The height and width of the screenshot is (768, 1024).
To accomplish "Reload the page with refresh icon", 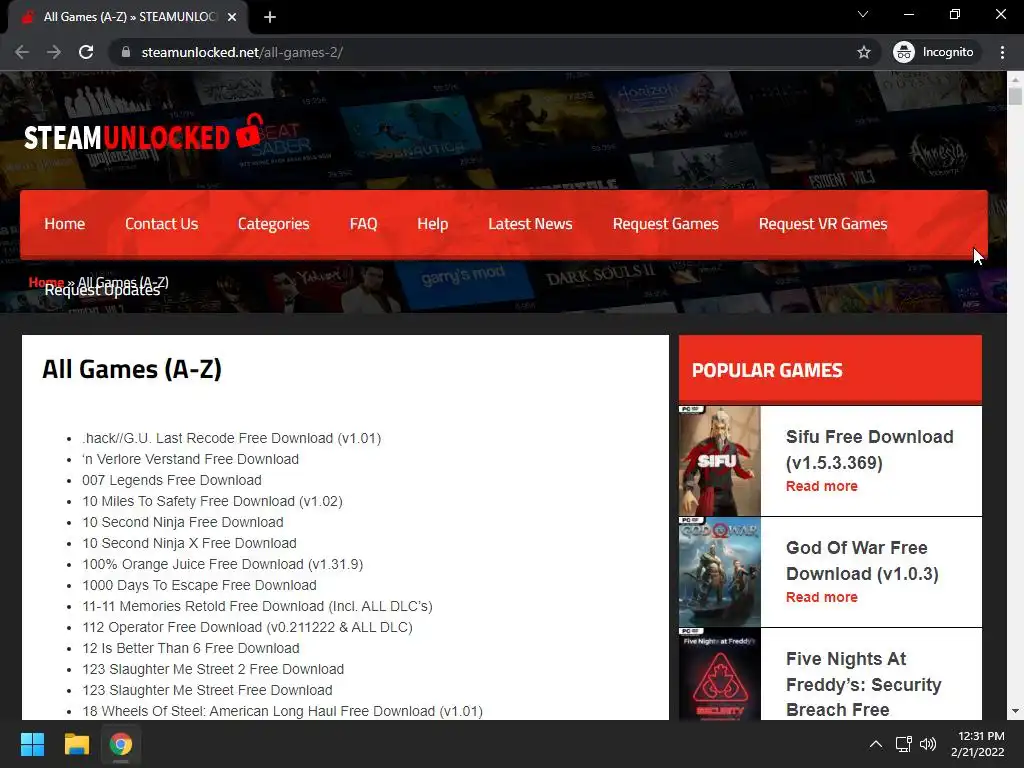I will 86,52.
